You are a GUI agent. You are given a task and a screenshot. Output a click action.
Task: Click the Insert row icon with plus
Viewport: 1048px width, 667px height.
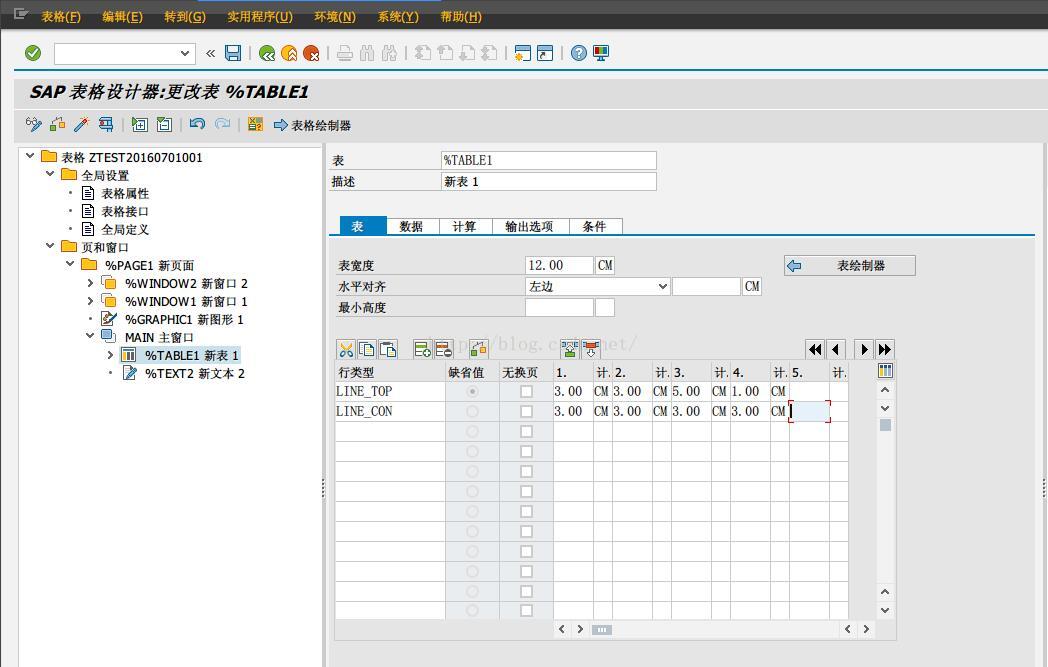click(x=422, y=349)
